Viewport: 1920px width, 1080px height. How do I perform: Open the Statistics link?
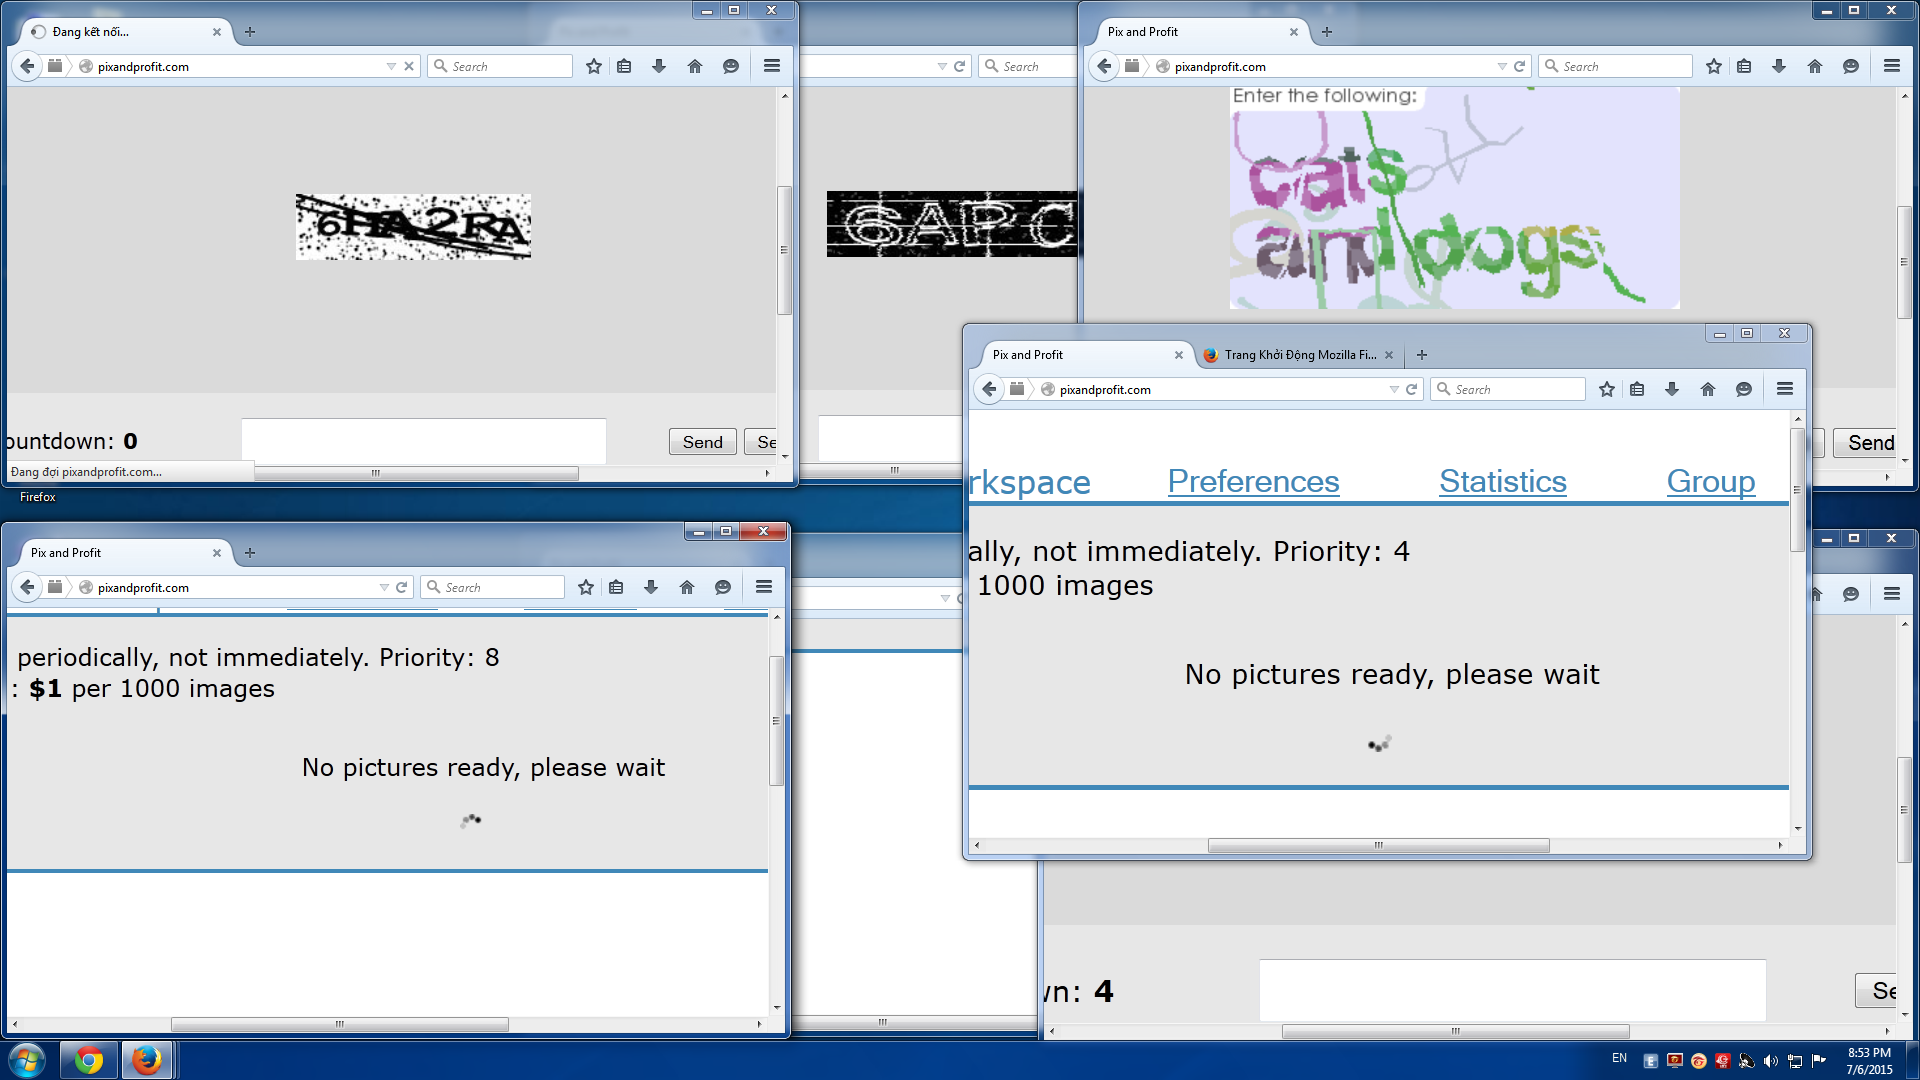[x=1502, y=481]
